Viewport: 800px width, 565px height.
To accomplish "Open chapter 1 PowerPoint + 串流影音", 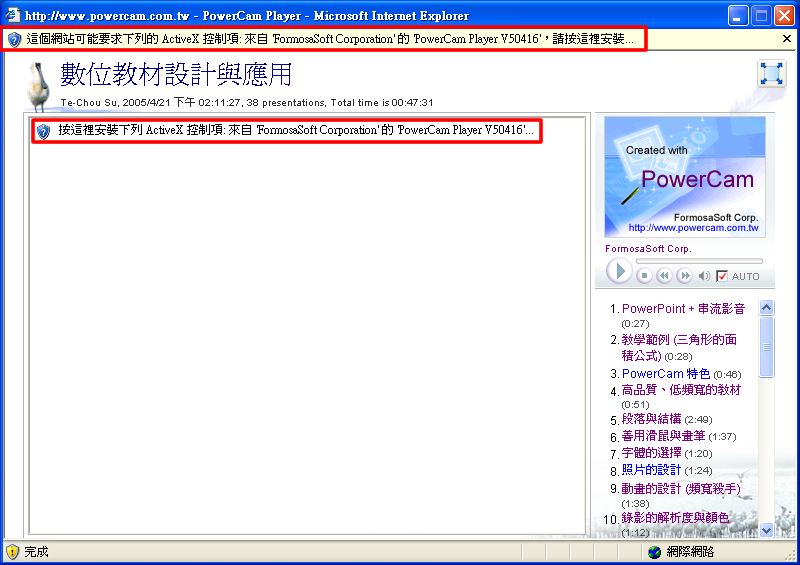I will click(x=683, y=308).
